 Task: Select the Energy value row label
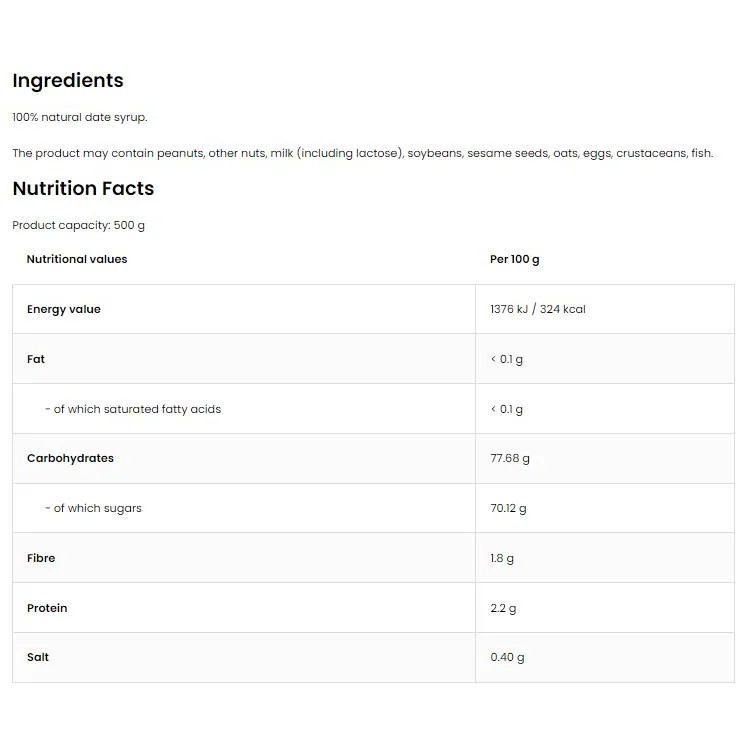[x=64, y=309]
